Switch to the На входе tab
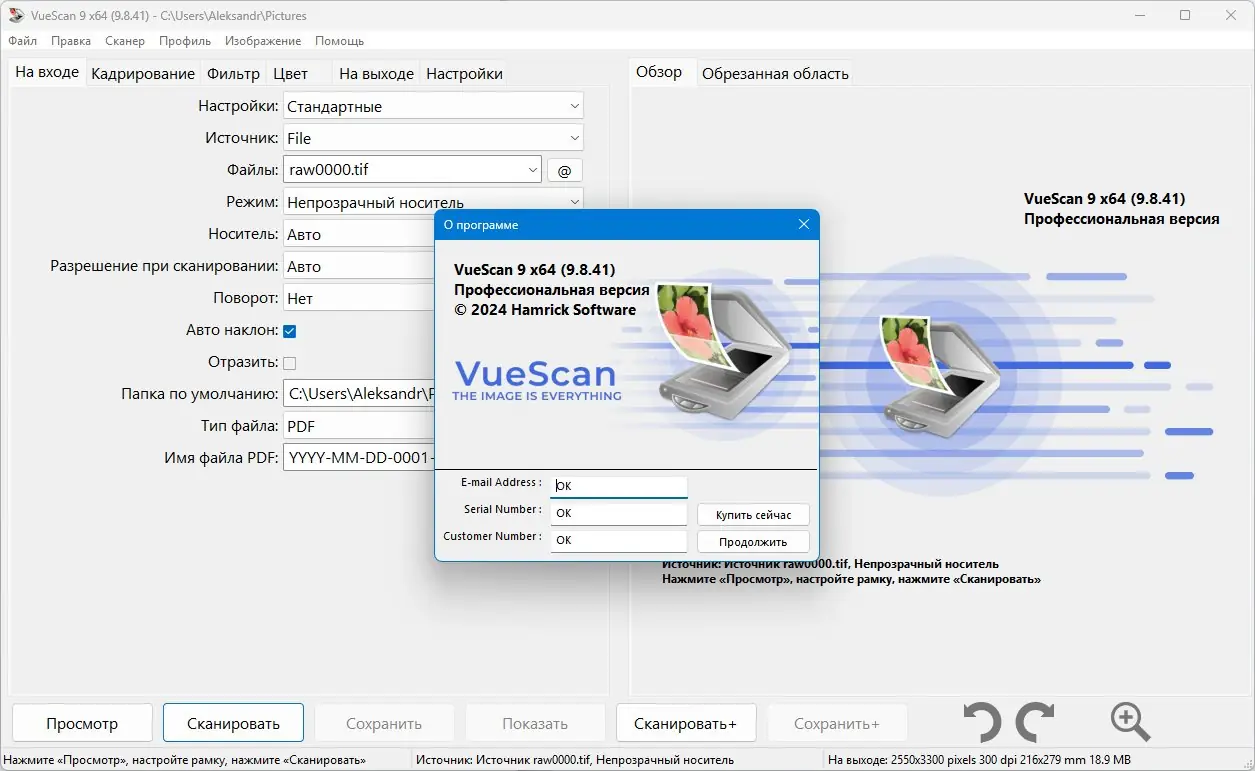 pyautogui.click(x=47, y=72)
